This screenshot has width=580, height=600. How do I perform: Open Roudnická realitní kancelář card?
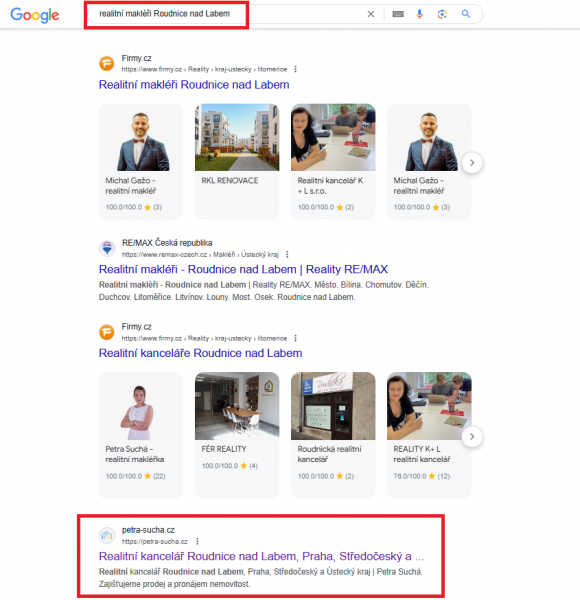[x=333, y=435]
